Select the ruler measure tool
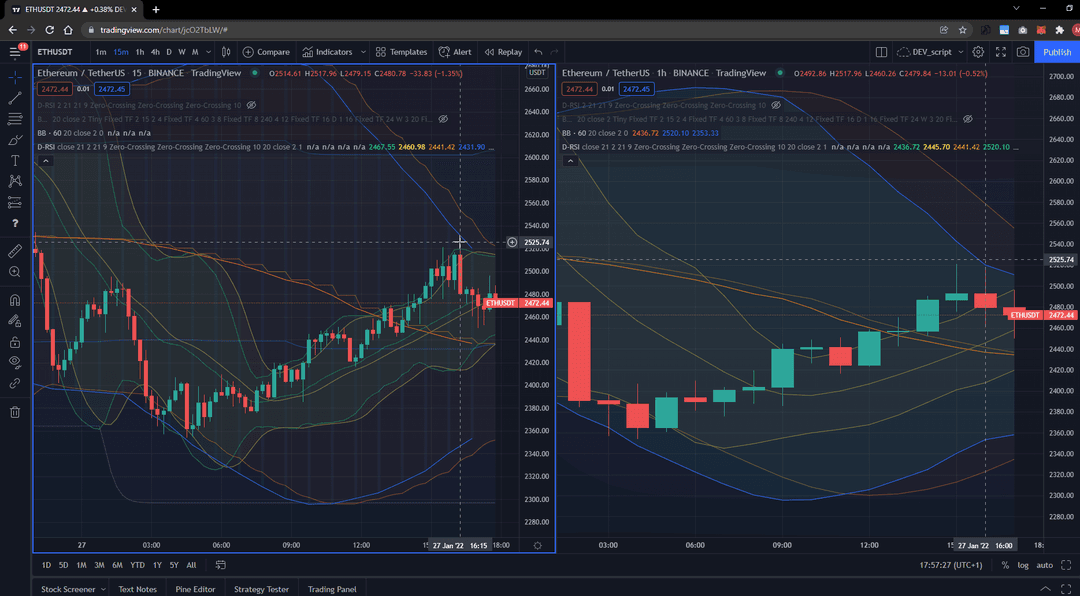The width and height of the screenshot is (1080, 596). click(x=14, y=251)
